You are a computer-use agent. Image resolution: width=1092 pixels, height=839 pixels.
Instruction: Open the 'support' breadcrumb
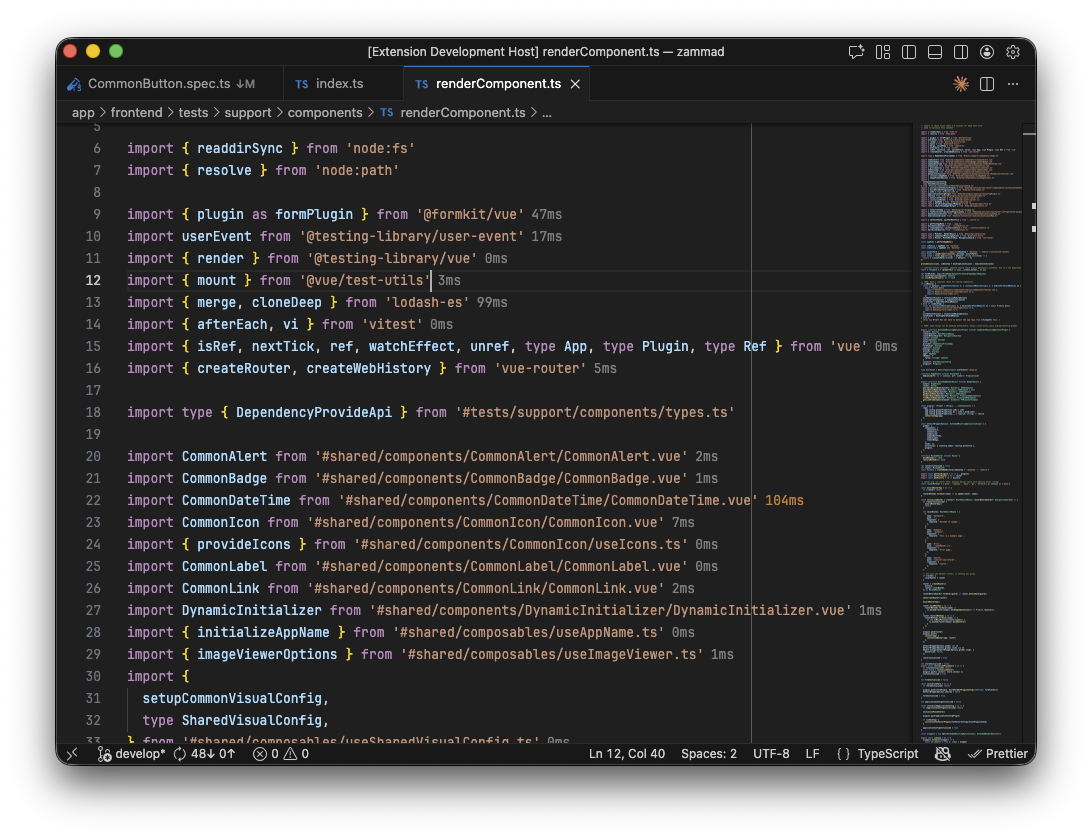point(248,113)
